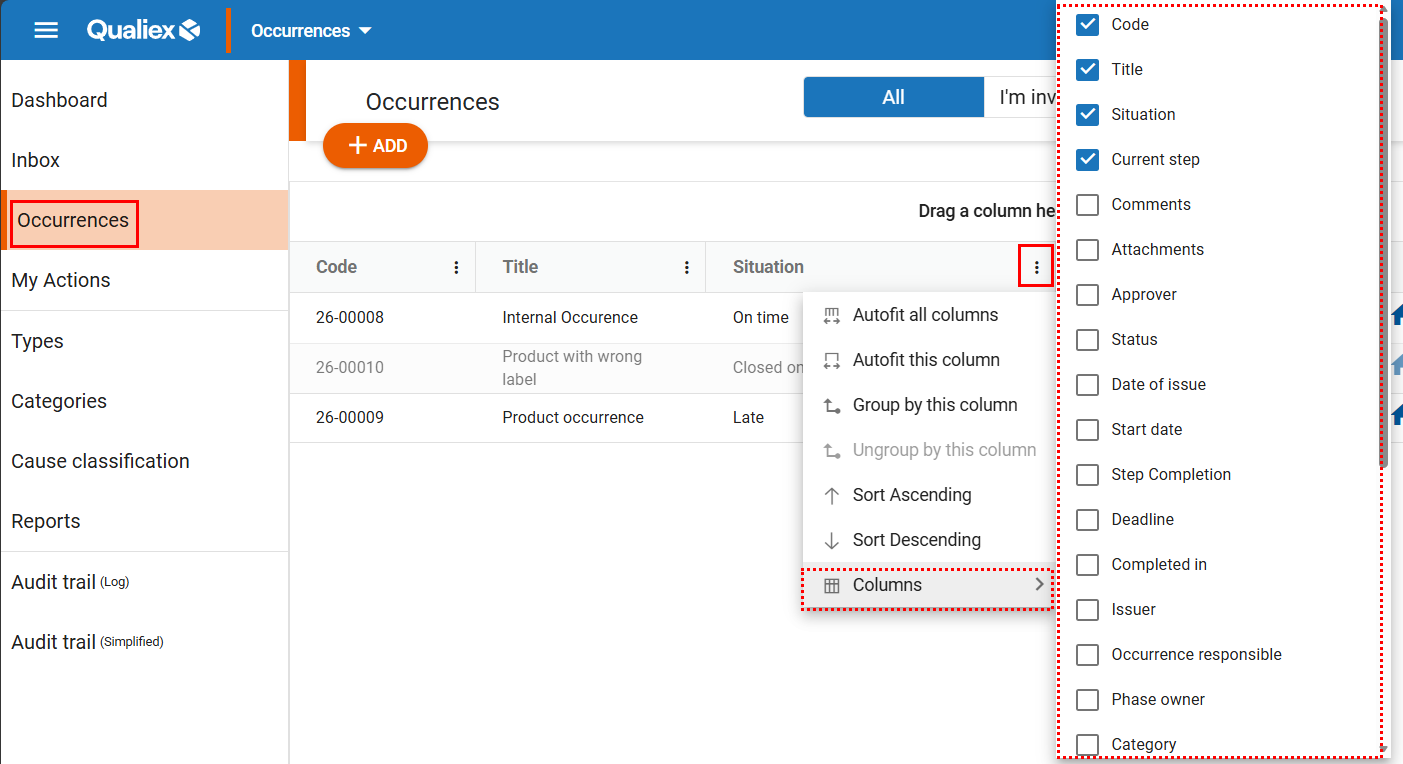Enable the Comments column checkbox
Screen dimensions: 1403x764
point(1087,205)
